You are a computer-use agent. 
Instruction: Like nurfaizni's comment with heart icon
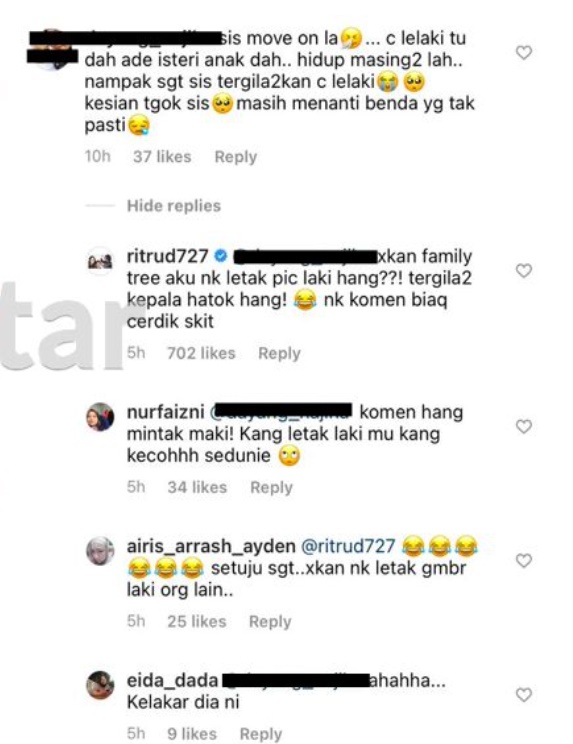(x=524, y=427)
